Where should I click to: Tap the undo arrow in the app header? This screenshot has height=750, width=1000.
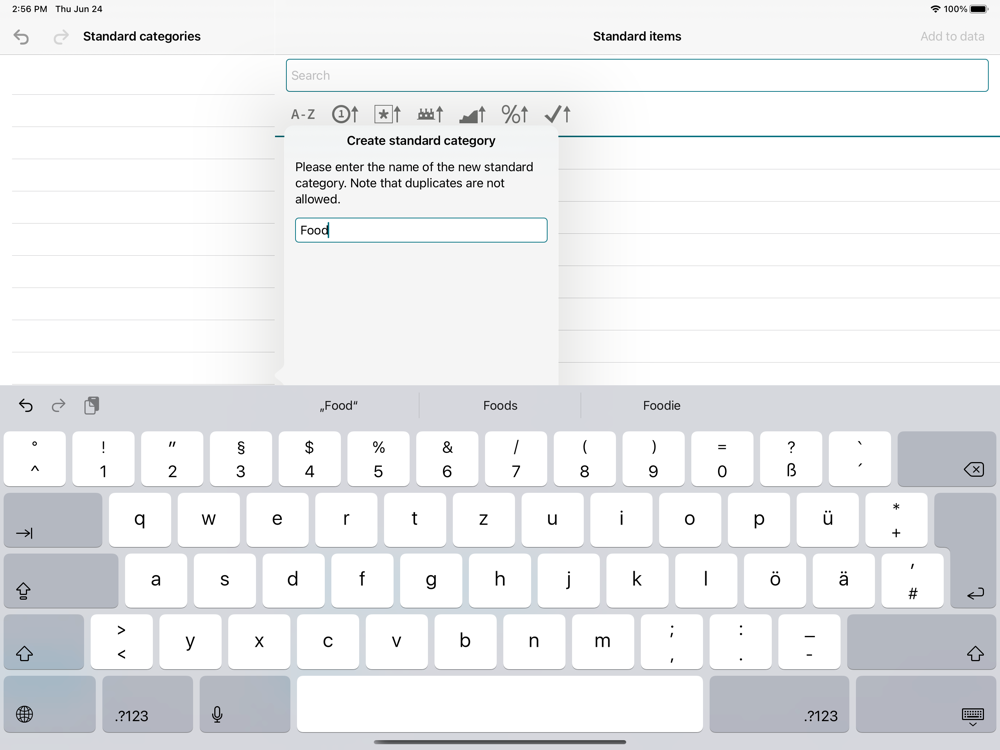[21, 37]
